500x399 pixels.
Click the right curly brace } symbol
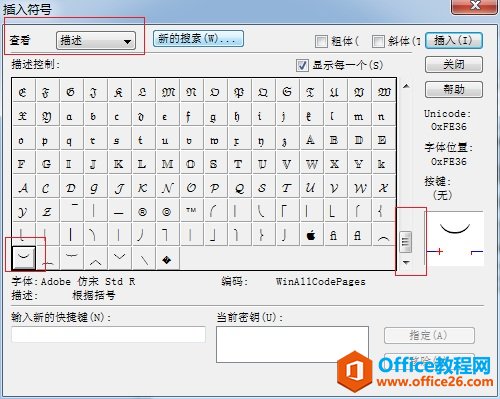[262, 235]
